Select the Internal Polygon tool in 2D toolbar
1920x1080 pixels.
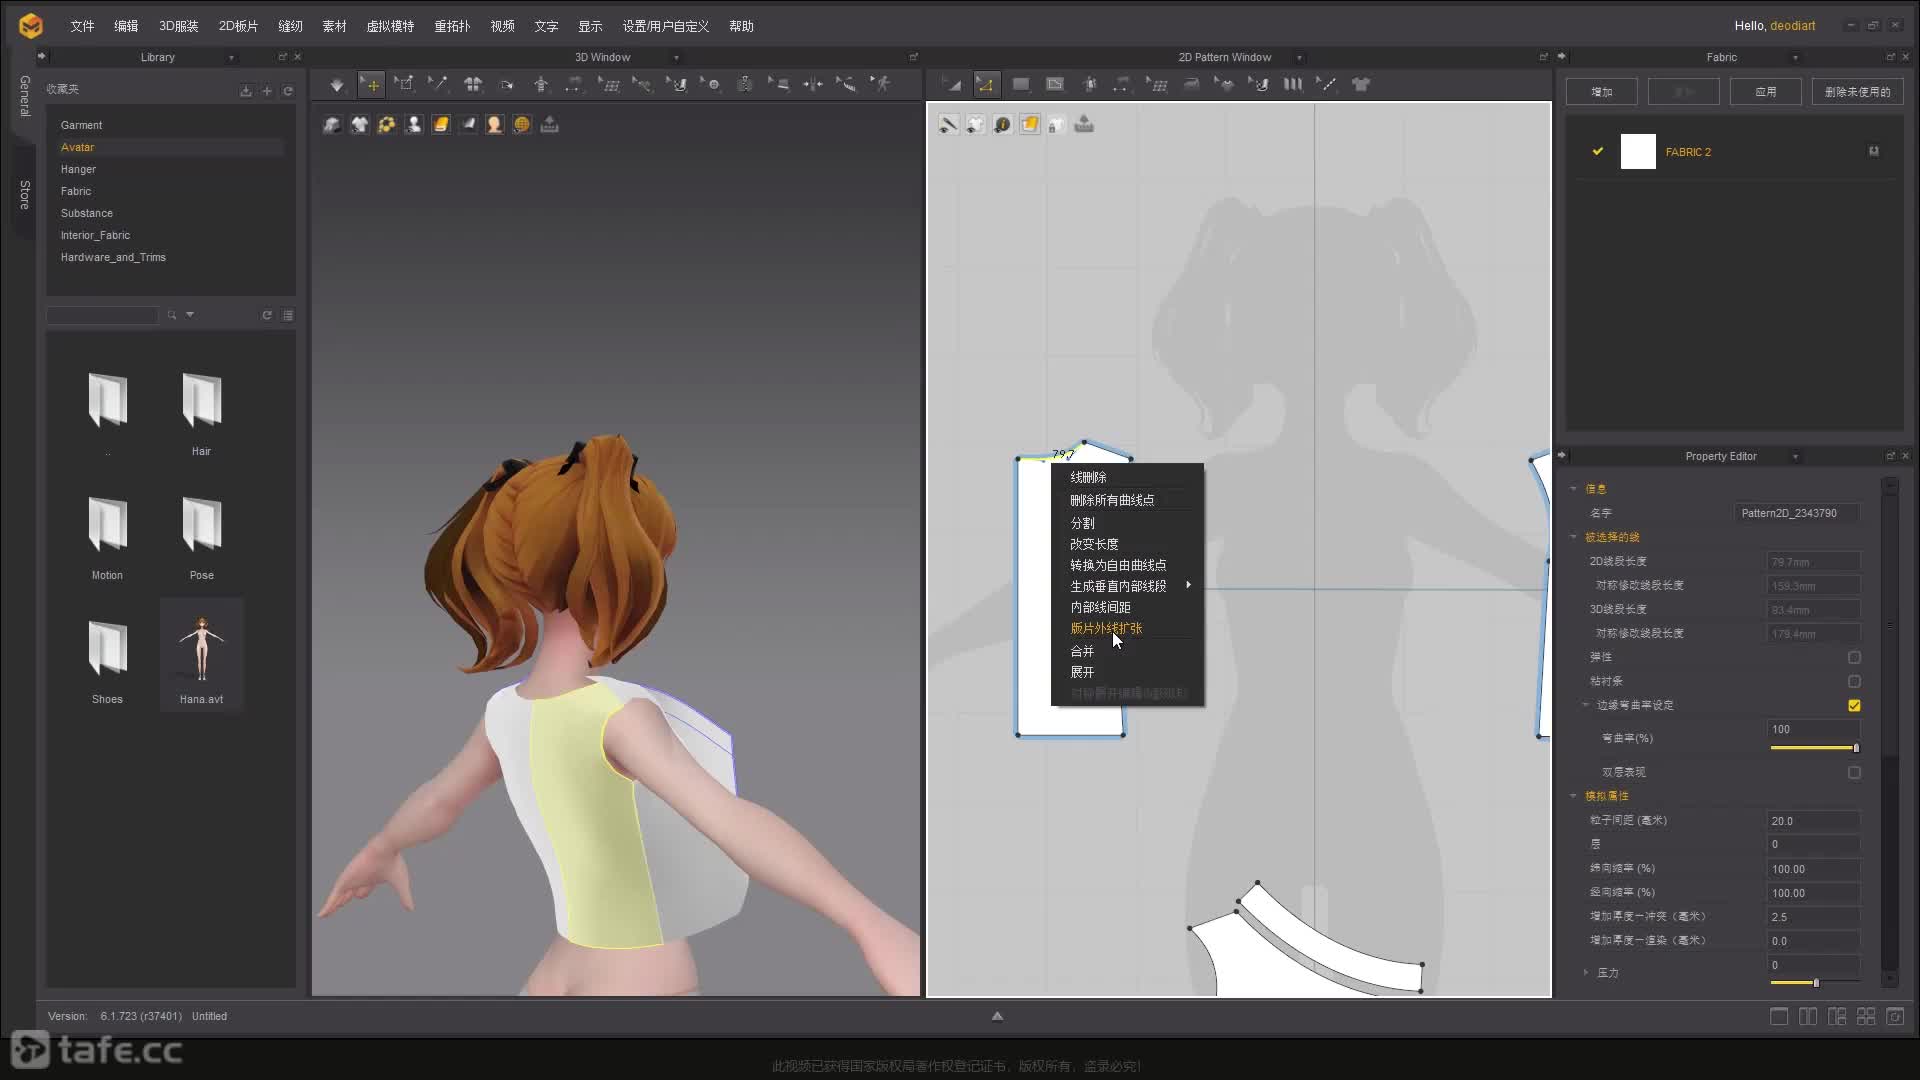click(1055, 85)
